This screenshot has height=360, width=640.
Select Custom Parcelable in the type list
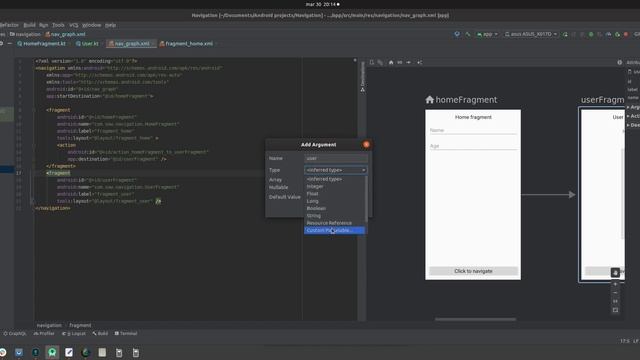point(335,231)
